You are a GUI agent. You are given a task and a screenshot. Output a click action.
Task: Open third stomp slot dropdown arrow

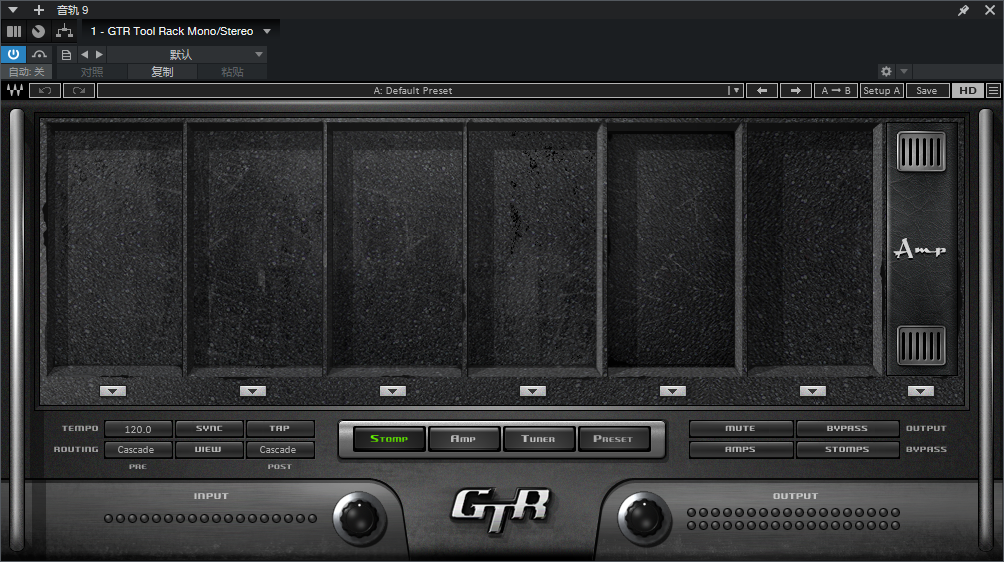[393, 391]
